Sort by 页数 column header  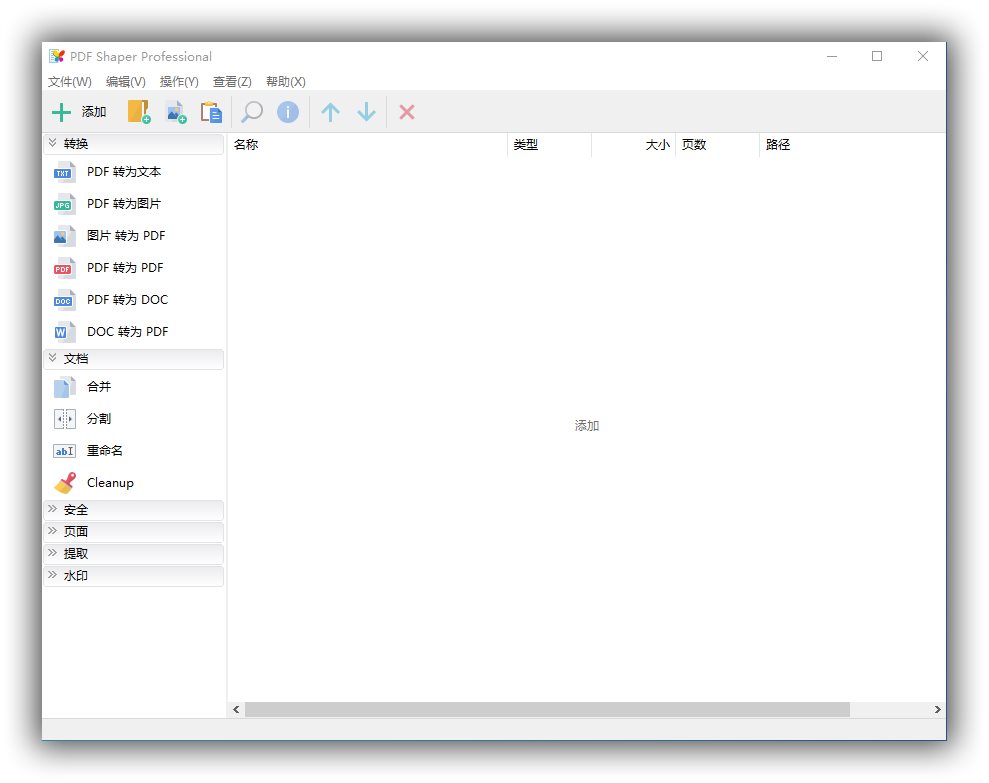click(x=717, y=144)
